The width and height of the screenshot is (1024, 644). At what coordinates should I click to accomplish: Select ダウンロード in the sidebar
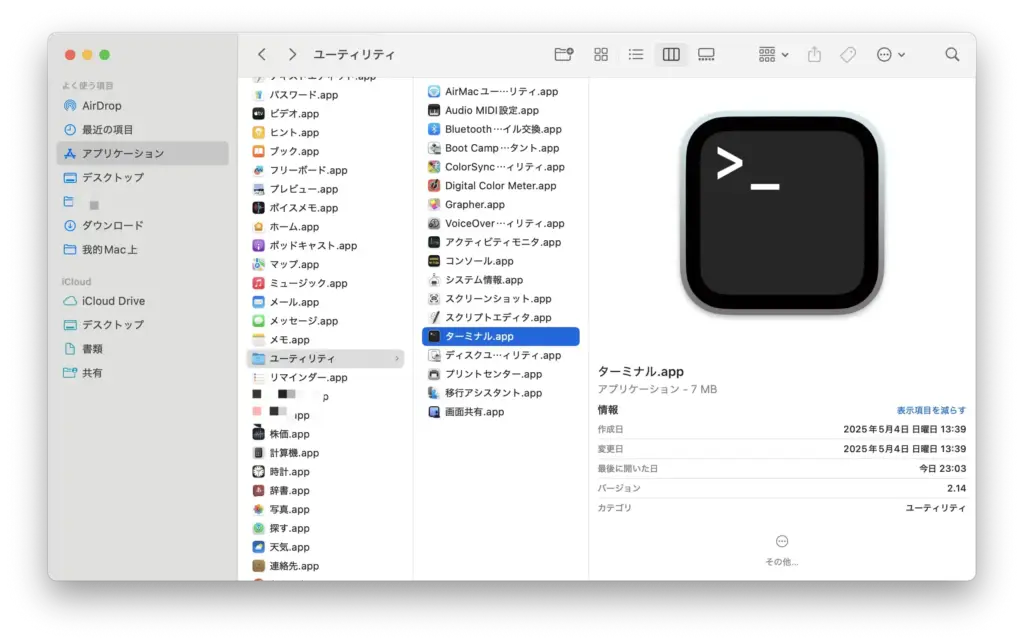pos(112,226)
